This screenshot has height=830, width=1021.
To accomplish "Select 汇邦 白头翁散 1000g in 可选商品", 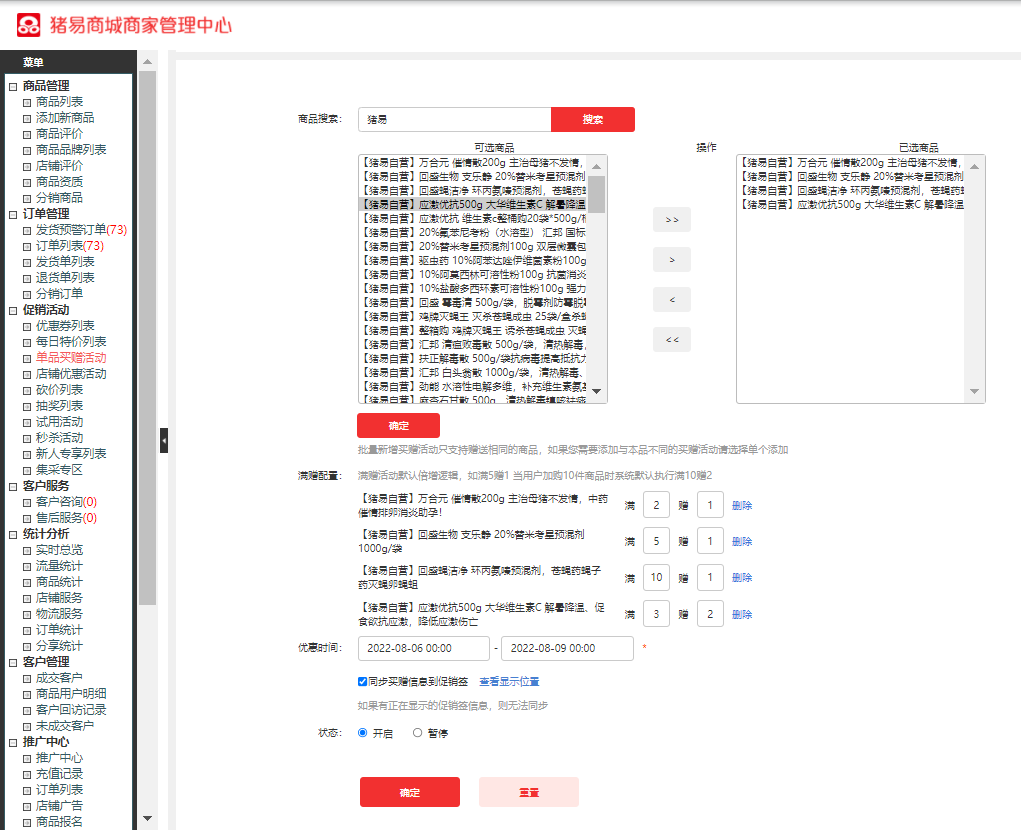I will 473,372.
